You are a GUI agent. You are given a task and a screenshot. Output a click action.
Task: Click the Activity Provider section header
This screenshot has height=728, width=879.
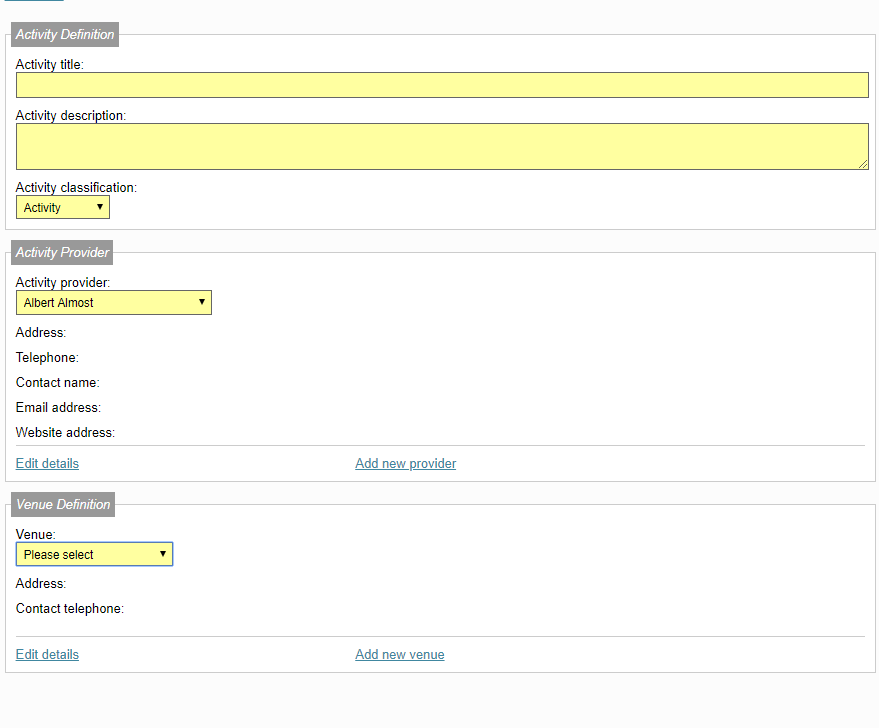click(62, 252)
